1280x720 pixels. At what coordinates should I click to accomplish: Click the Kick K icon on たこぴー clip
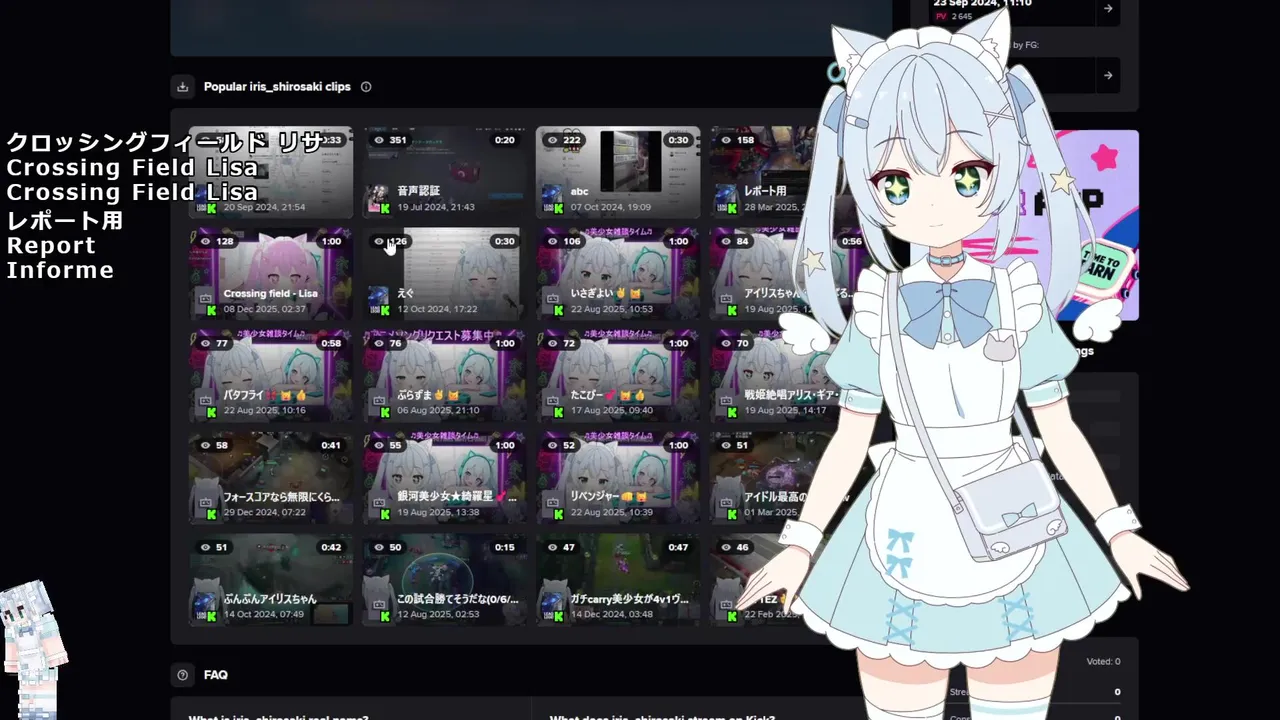click(558, 412)
